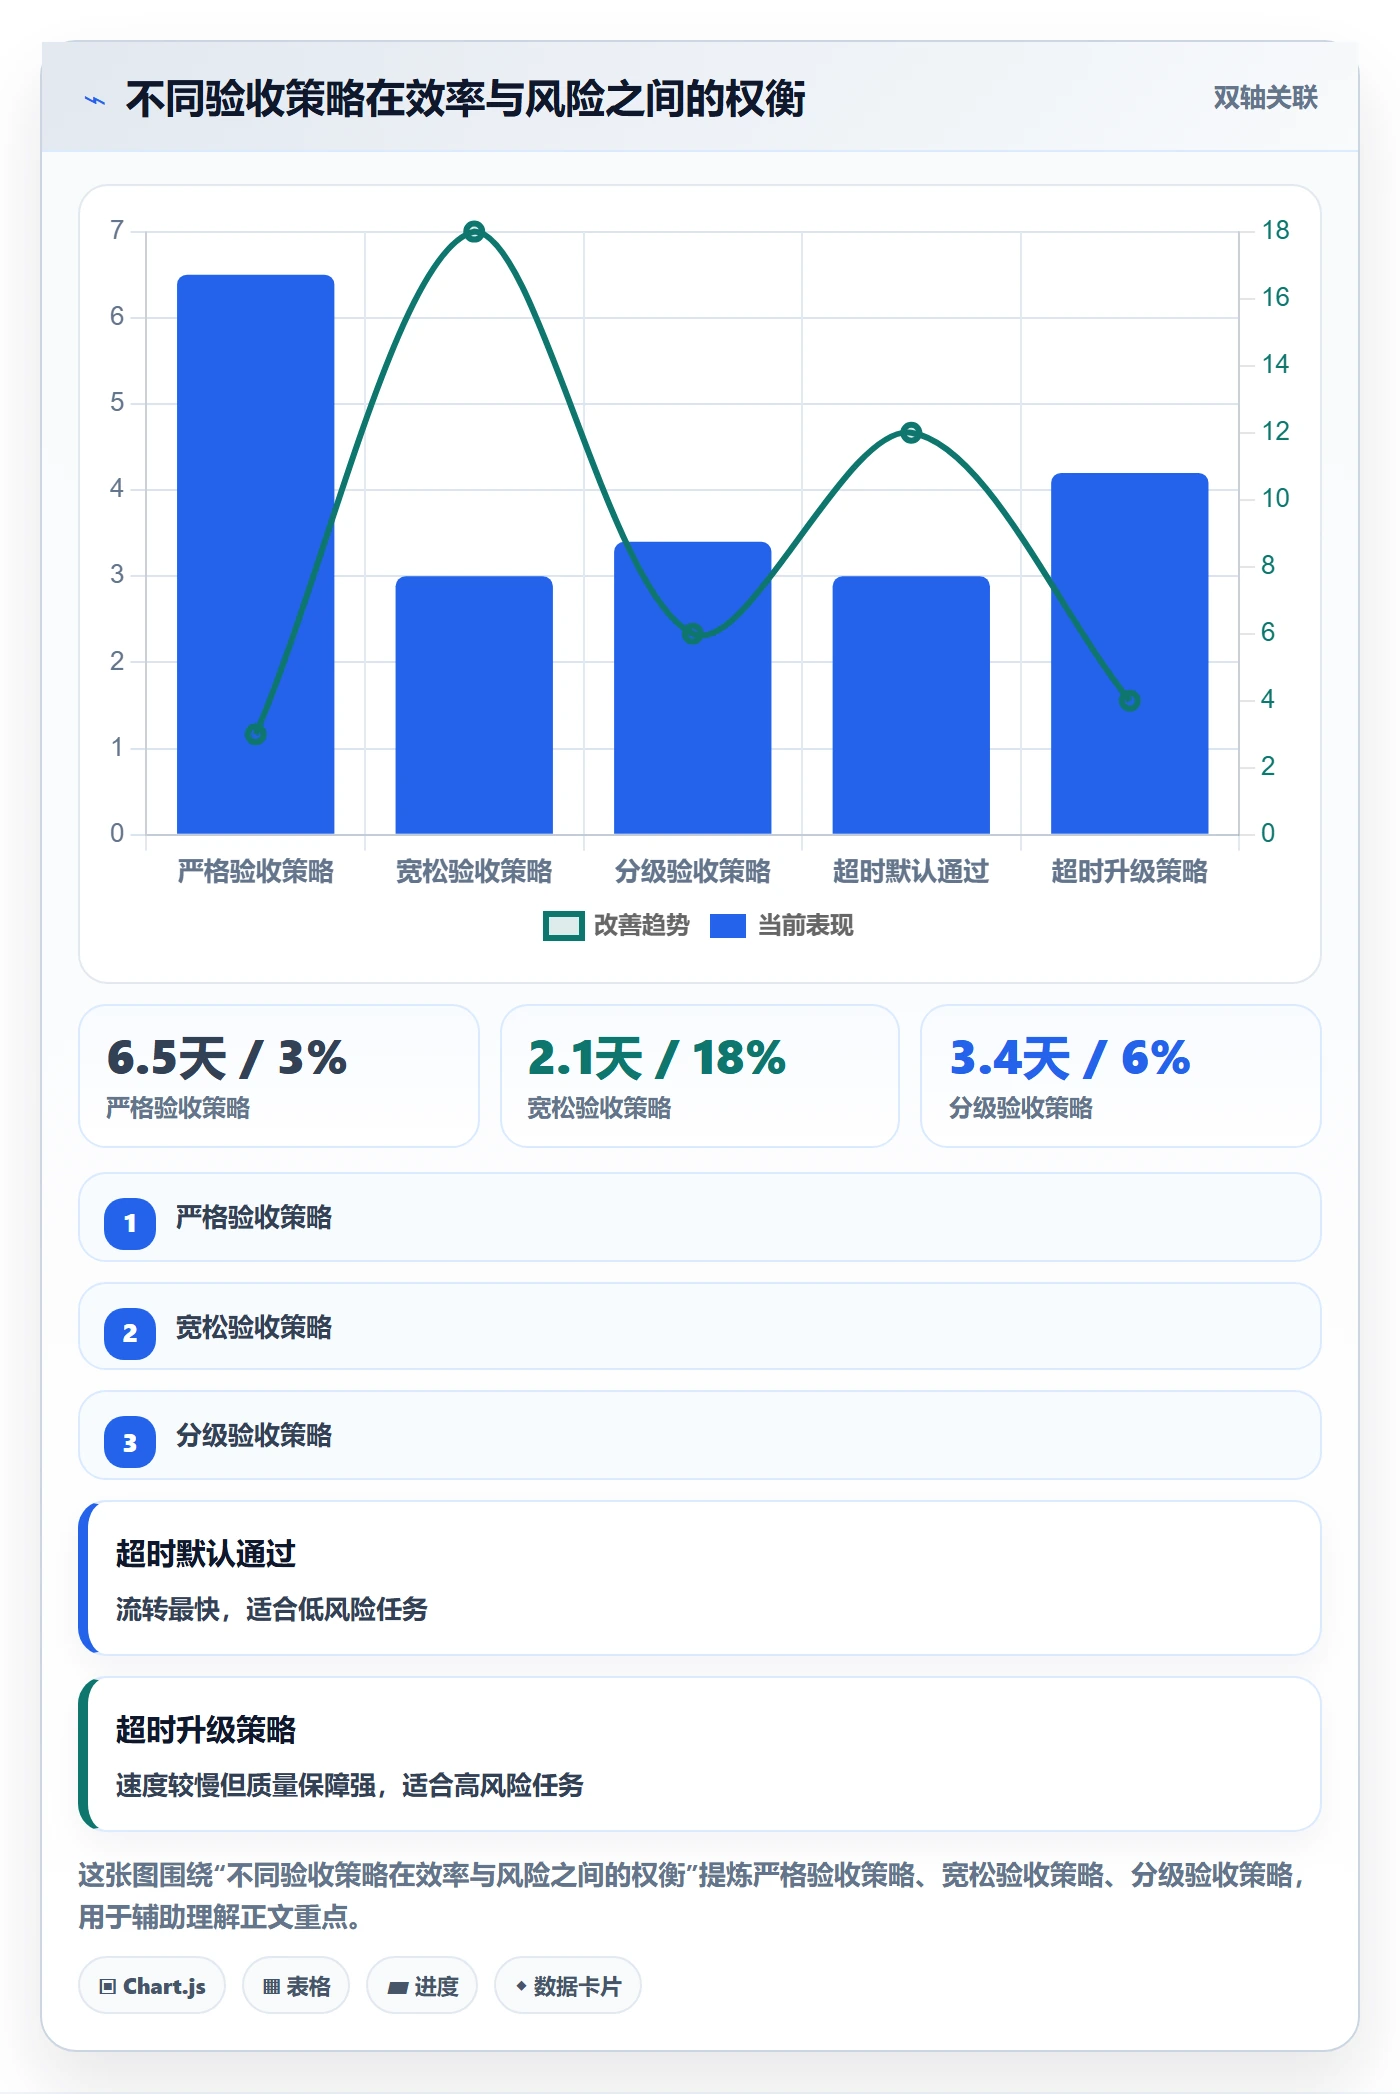Screen dimensions: 1400x2094
Task: Click the Chart.js tag
Action: point(152,1986)
